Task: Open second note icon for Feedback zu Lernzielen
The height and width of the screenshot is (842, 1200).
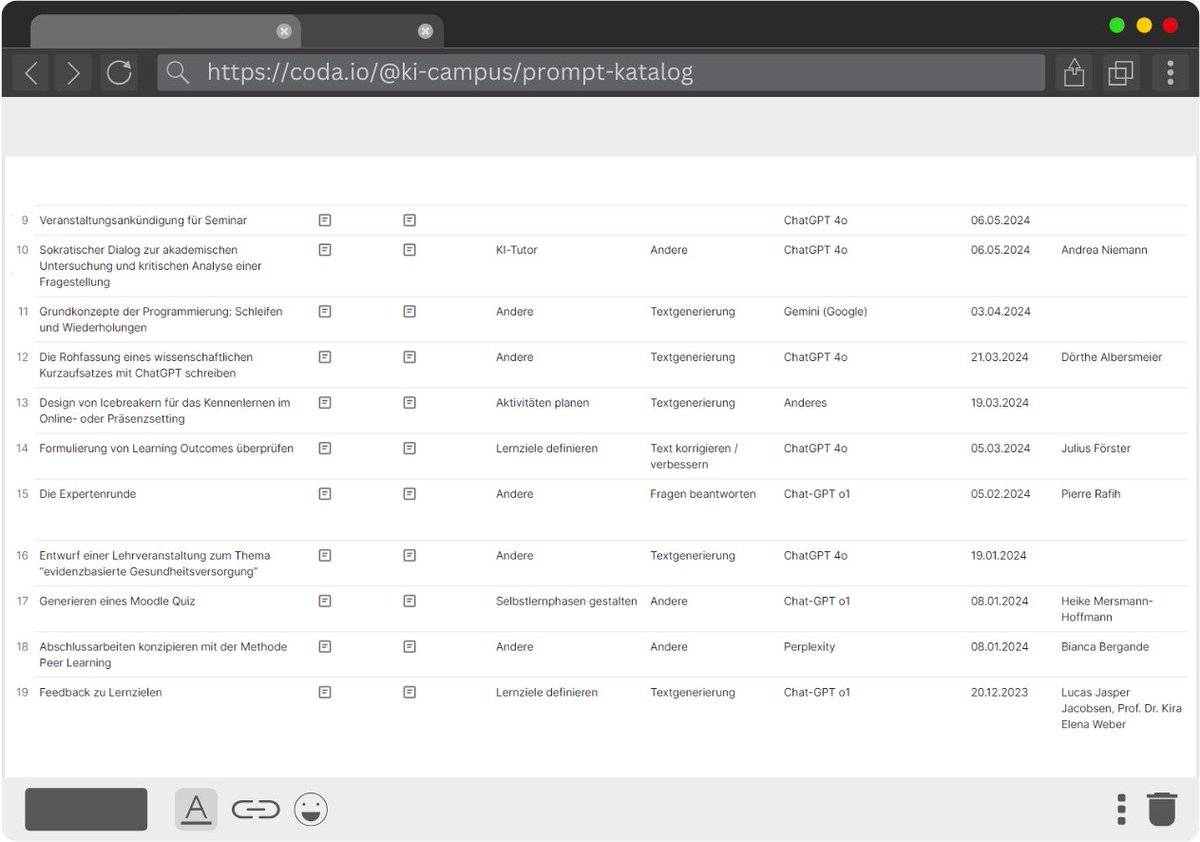Action: (409, 692)
